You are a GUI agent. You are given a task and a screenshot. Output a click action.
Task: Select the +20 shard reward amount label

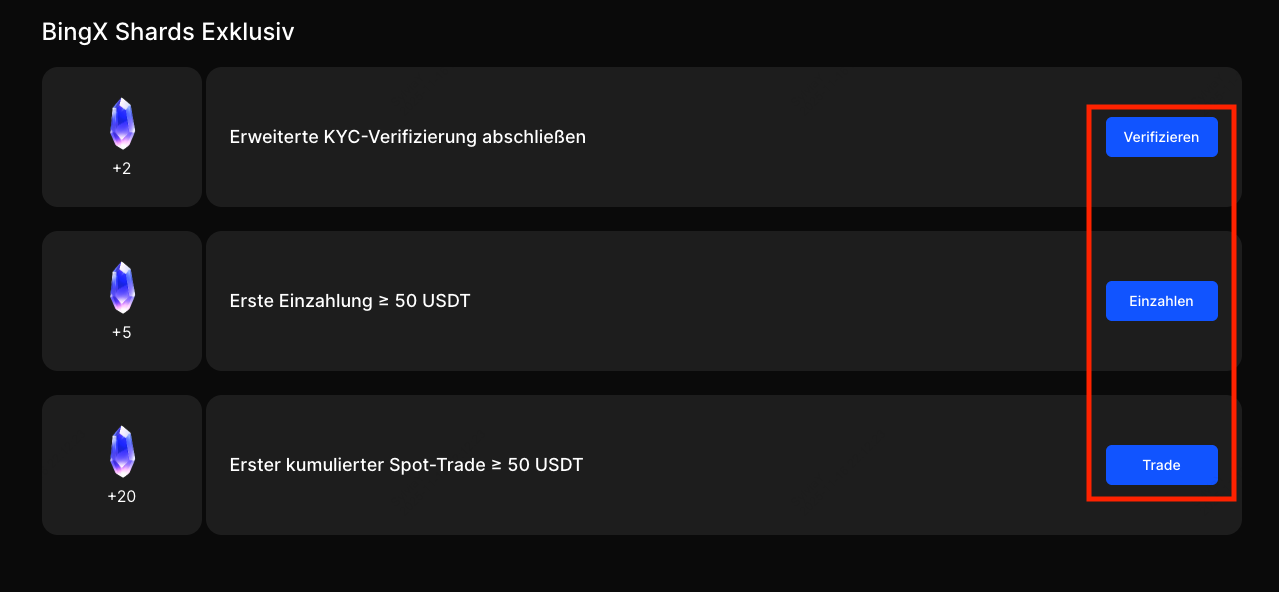122,496
